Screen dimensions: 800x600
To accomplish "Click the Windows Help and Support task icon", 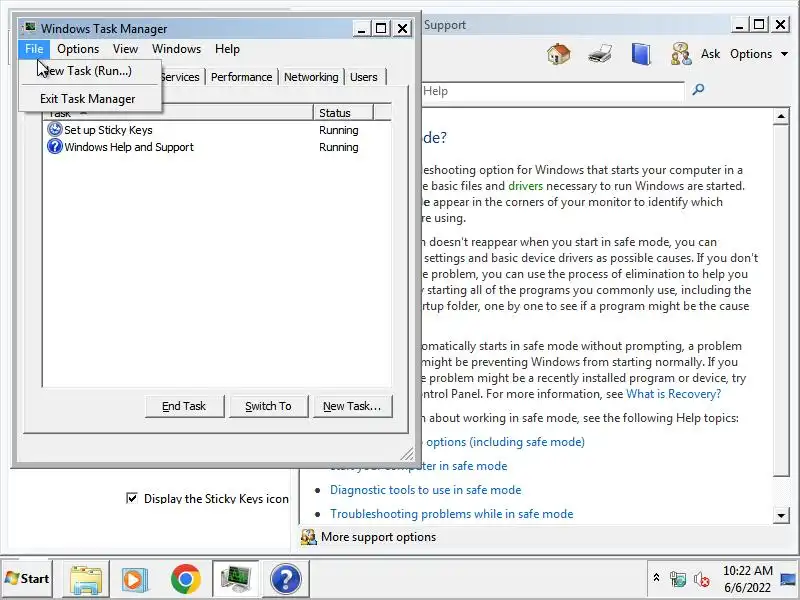I will [55, 147].
